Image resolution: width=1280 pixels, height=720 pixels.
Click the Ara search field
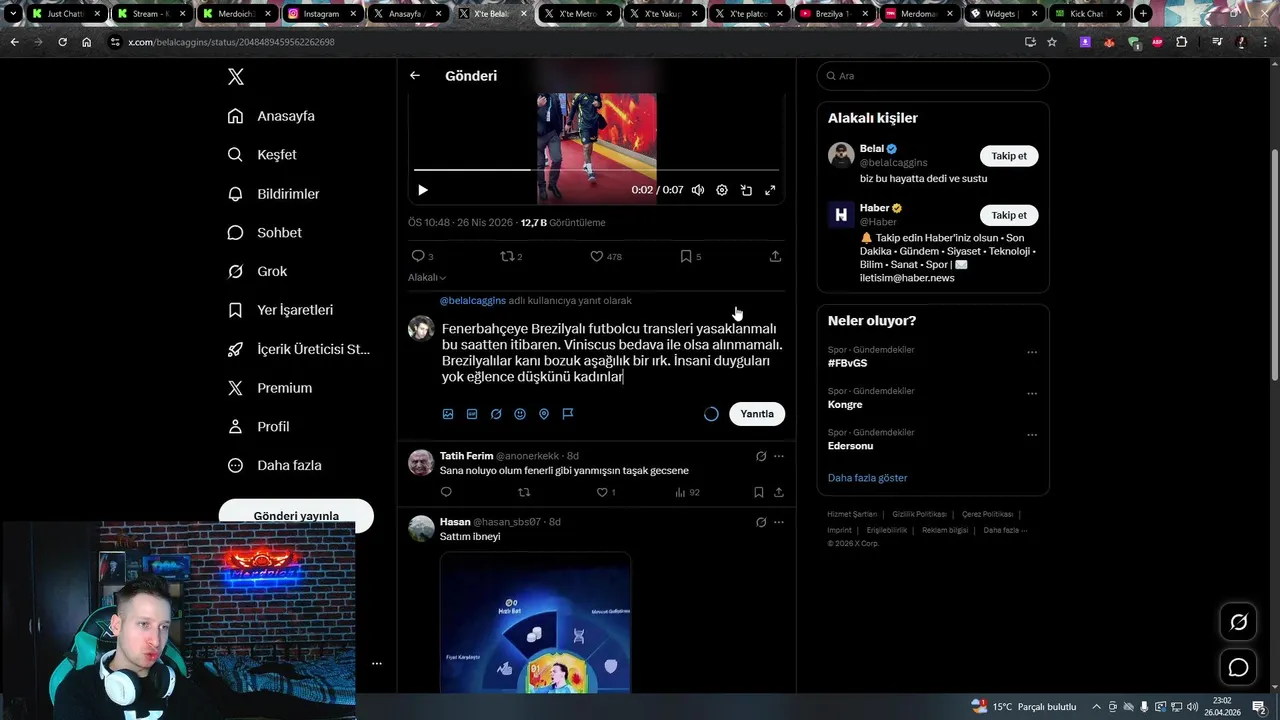coord(933,76)
